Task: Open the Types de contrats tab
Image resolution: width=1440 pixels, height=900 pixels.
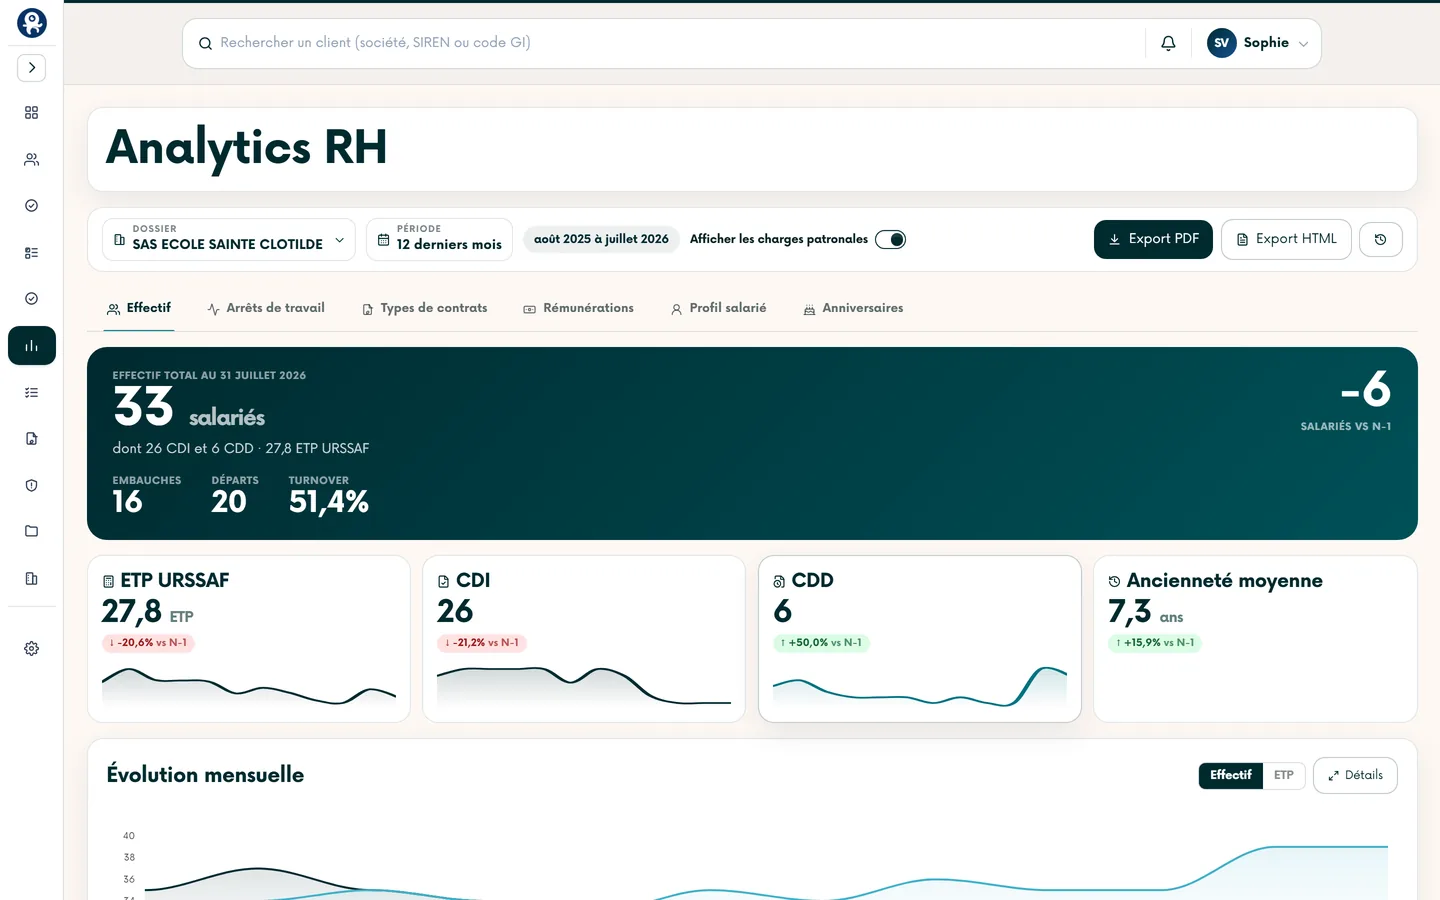Action: (425, 308)
